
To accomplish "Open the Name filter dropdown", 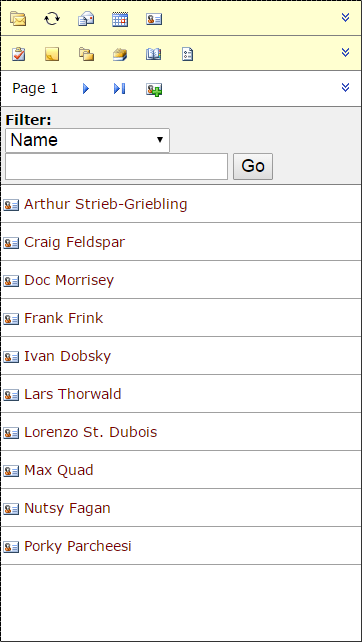I will click(x=88, y=140).
